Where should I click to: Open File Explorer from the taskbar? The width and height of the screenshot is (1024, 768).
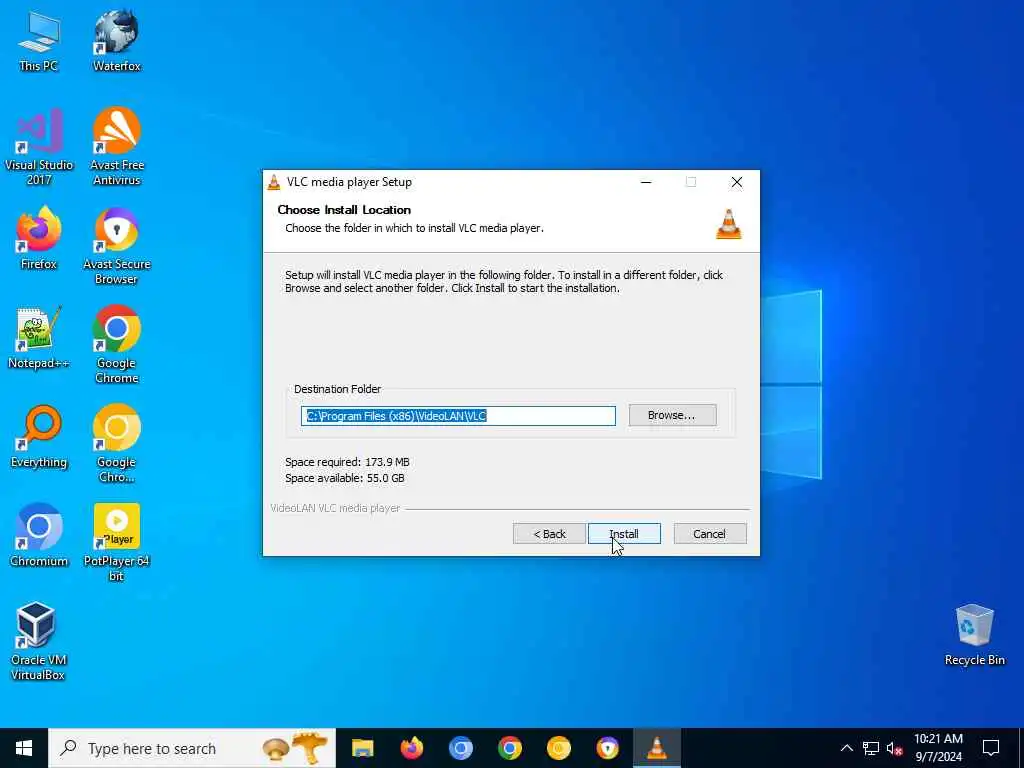[362, 748]
